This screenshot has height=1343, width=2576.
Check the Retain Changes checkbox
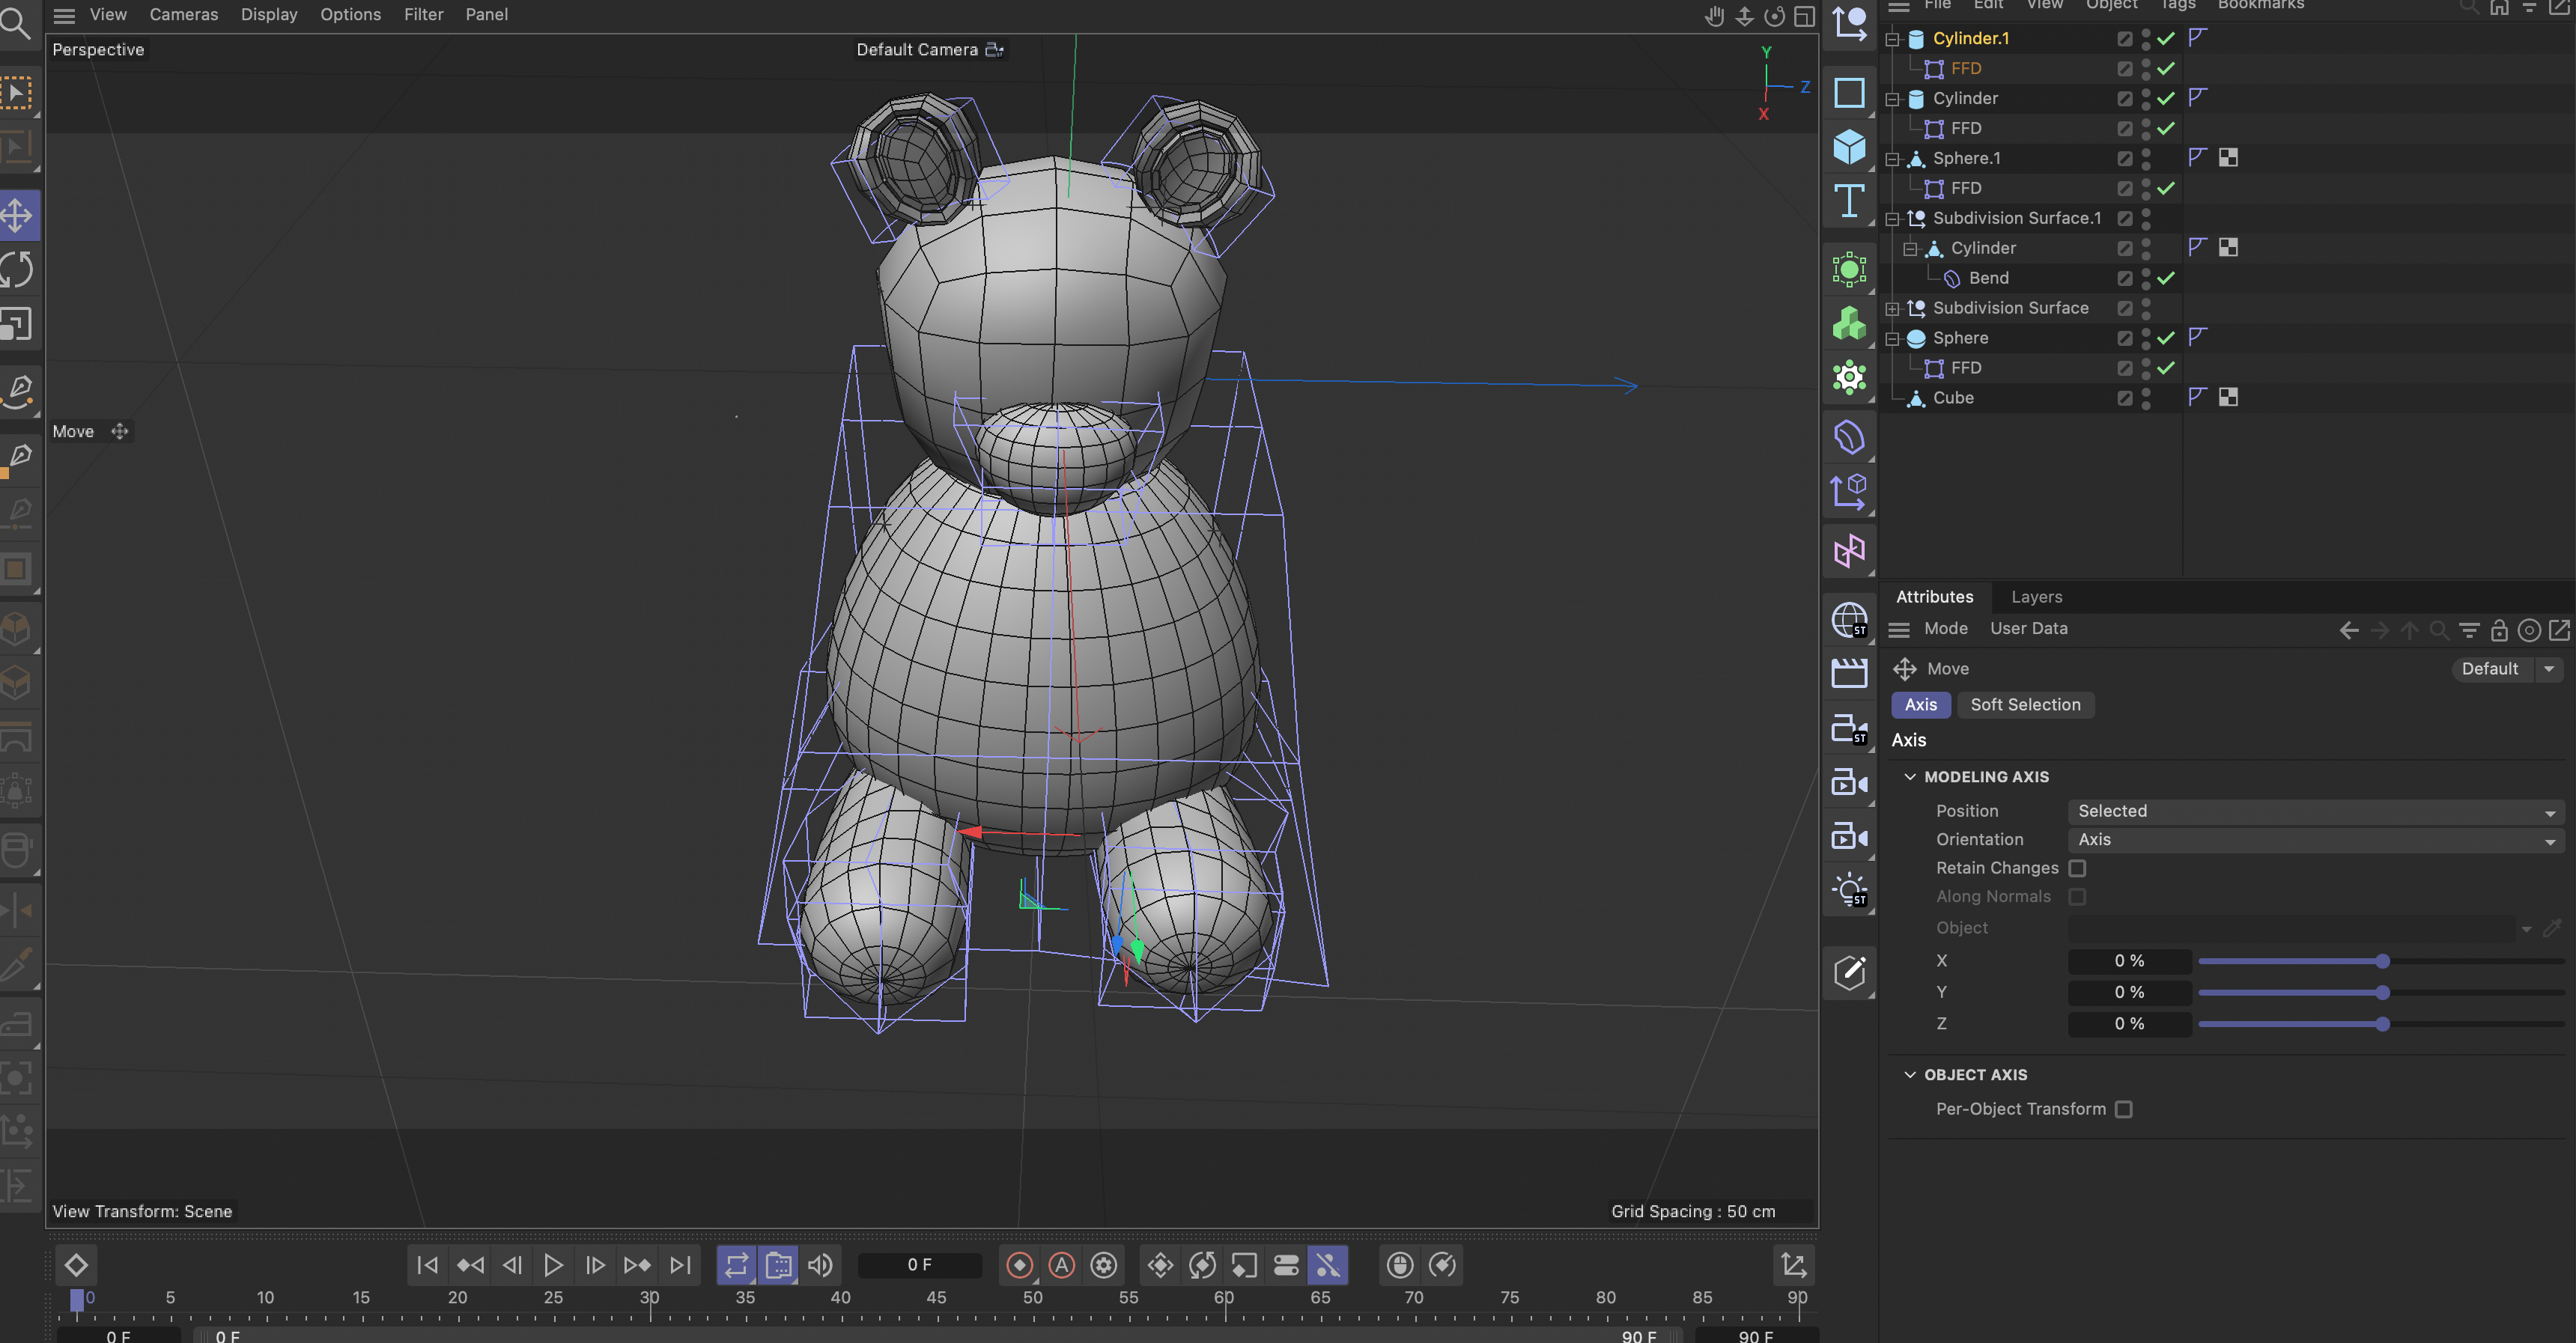click(x=2078, y=868)
